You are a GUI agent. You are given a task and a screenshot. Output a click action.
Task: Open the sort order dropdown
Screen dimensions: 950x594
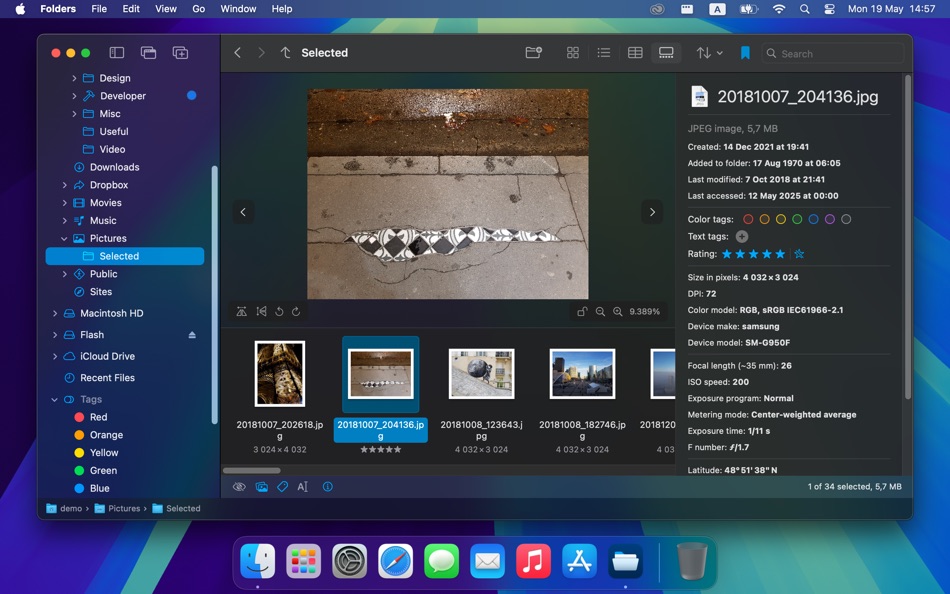[709, 53]
